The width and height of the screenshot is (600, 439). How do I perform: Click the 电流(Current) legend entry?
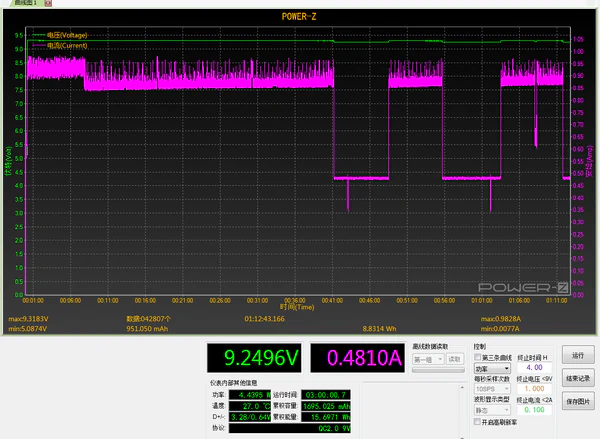(x=66, y=45)
